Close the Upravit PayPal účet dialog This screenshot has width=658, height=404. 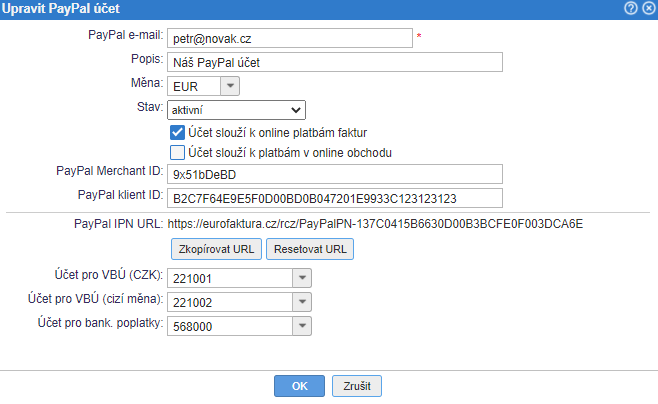(646, 8)
